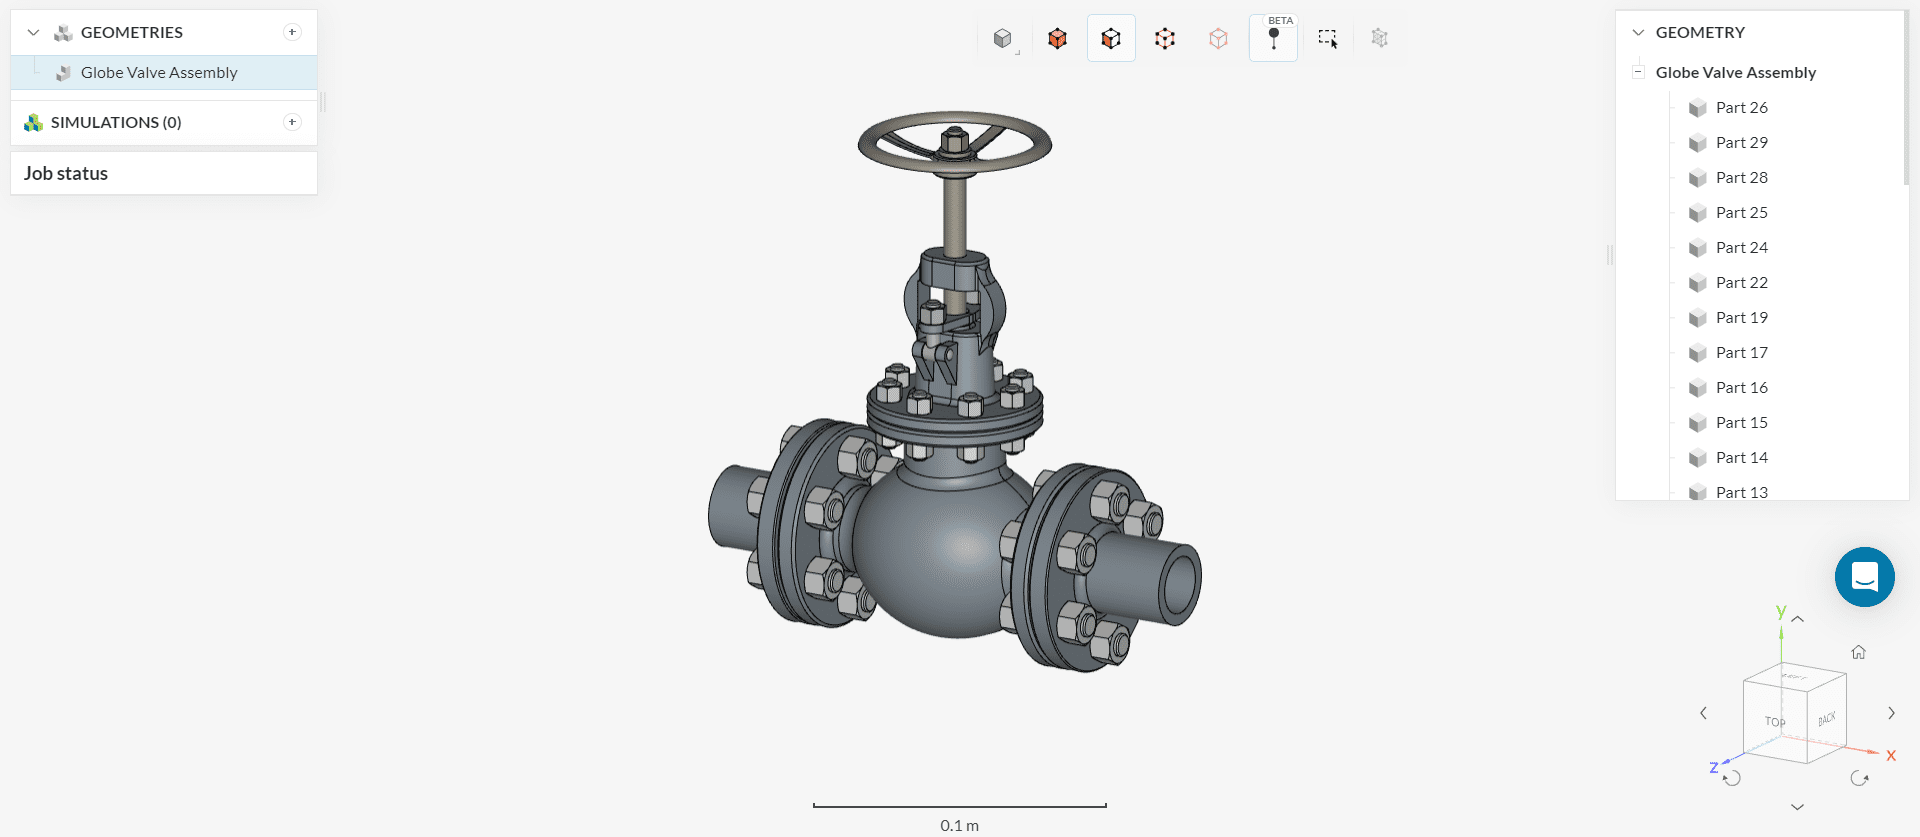Viewport: 1920px width, 837px height.
Task: Rotate view counterclockwise using the arrow
Action: click(1733, 778)
